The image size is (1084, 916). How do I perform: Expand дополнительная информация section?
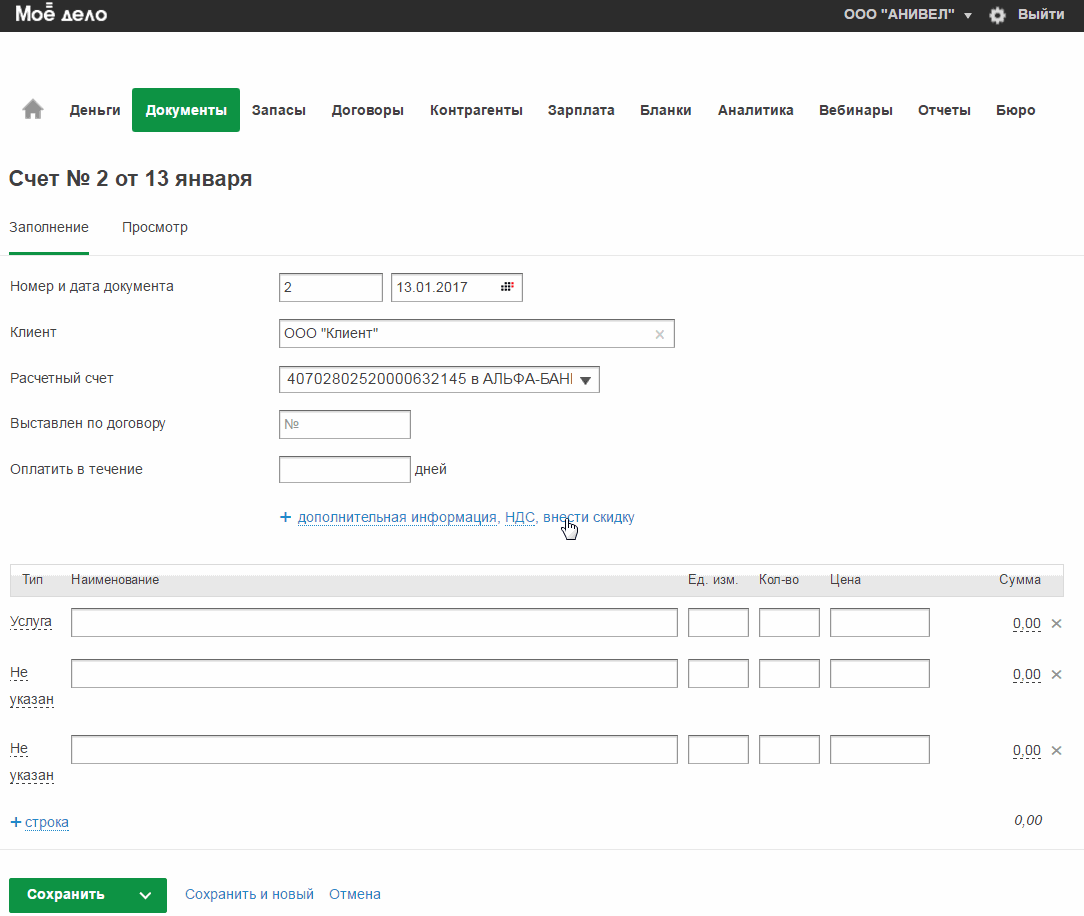397,517
